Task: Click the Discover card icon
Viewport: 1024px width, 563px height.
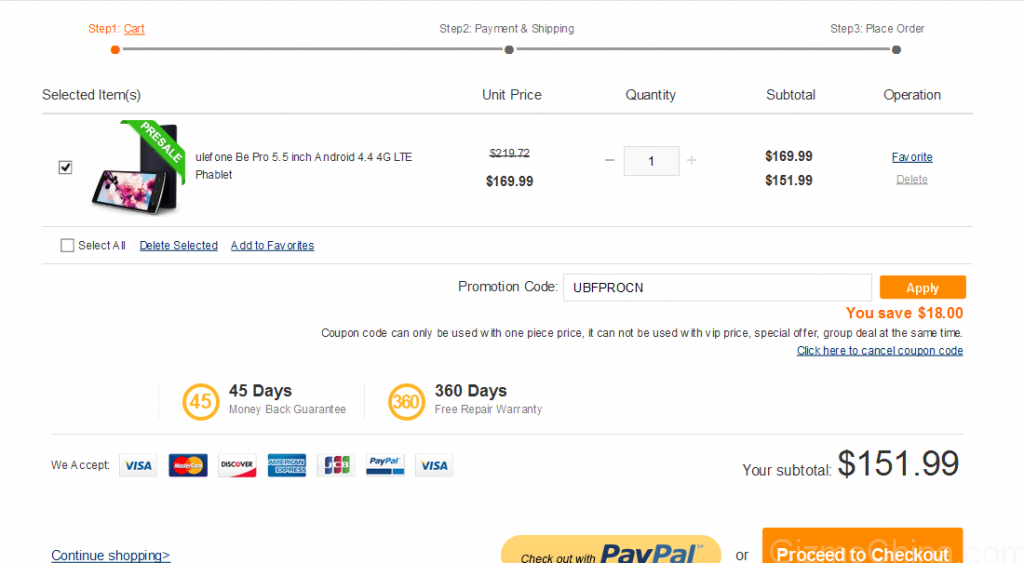Action: point(237,466)
